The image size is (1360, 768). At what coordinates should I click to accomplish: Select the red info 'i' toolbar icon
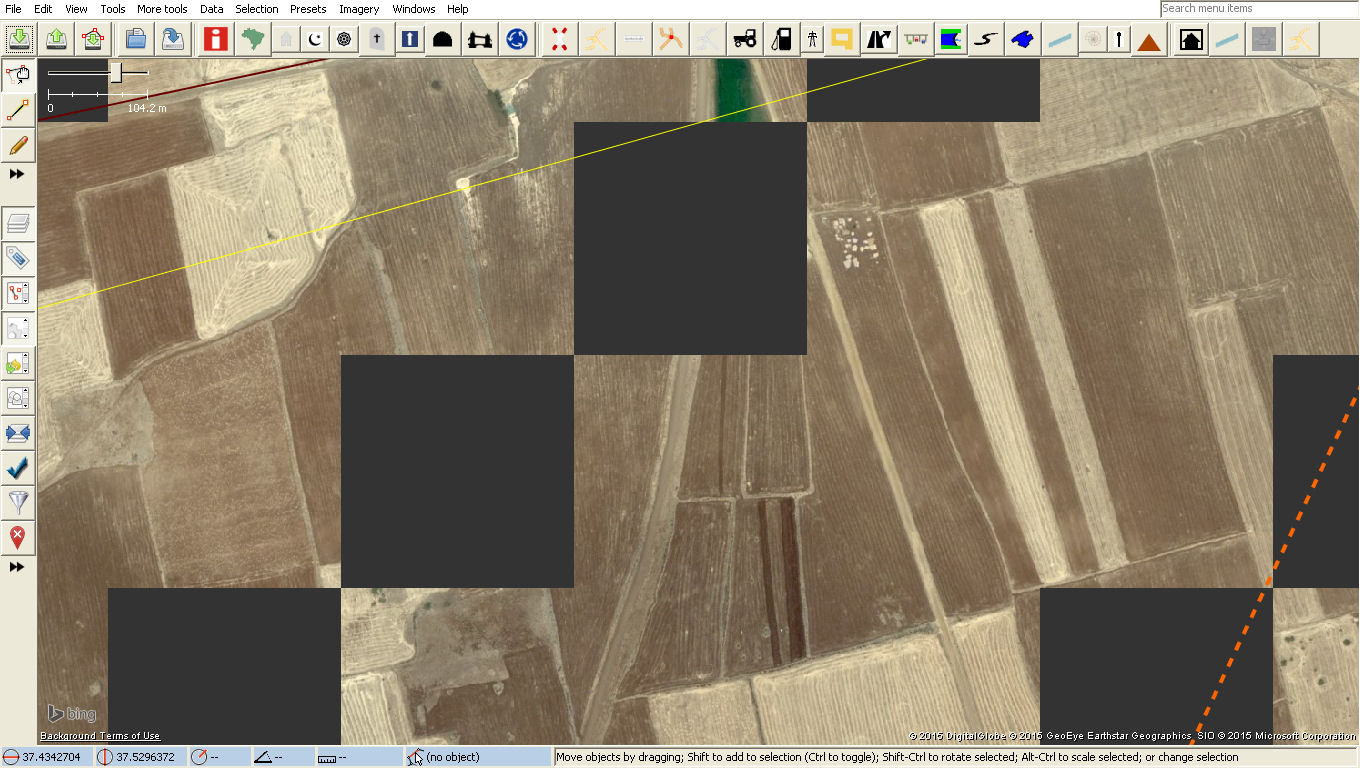pyautogui.click(x=215, y=39)
